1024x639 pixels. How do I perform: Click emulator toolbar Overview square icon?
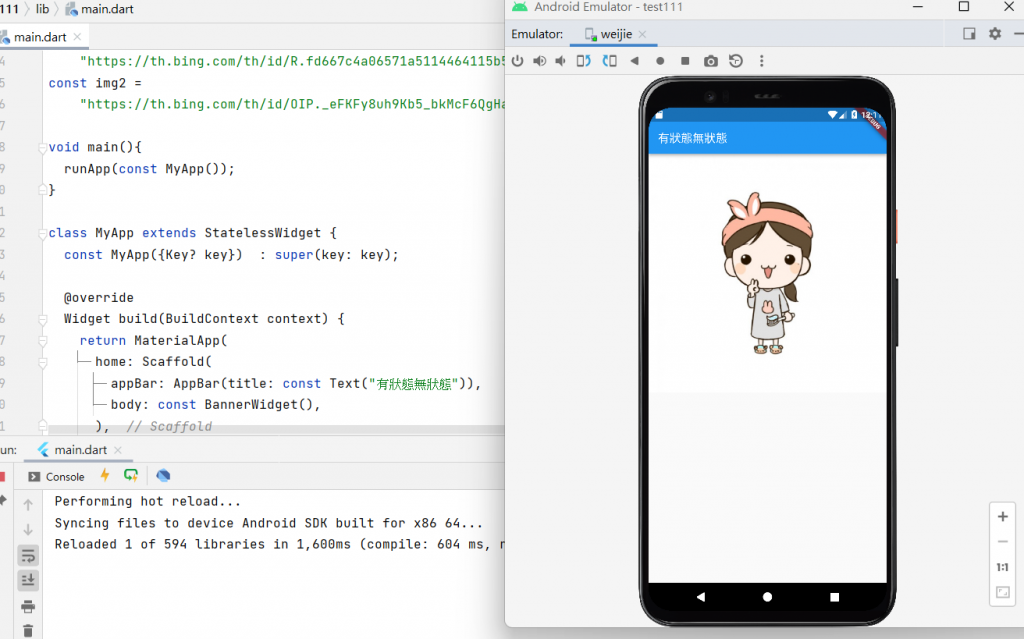[x=685, y=61]
